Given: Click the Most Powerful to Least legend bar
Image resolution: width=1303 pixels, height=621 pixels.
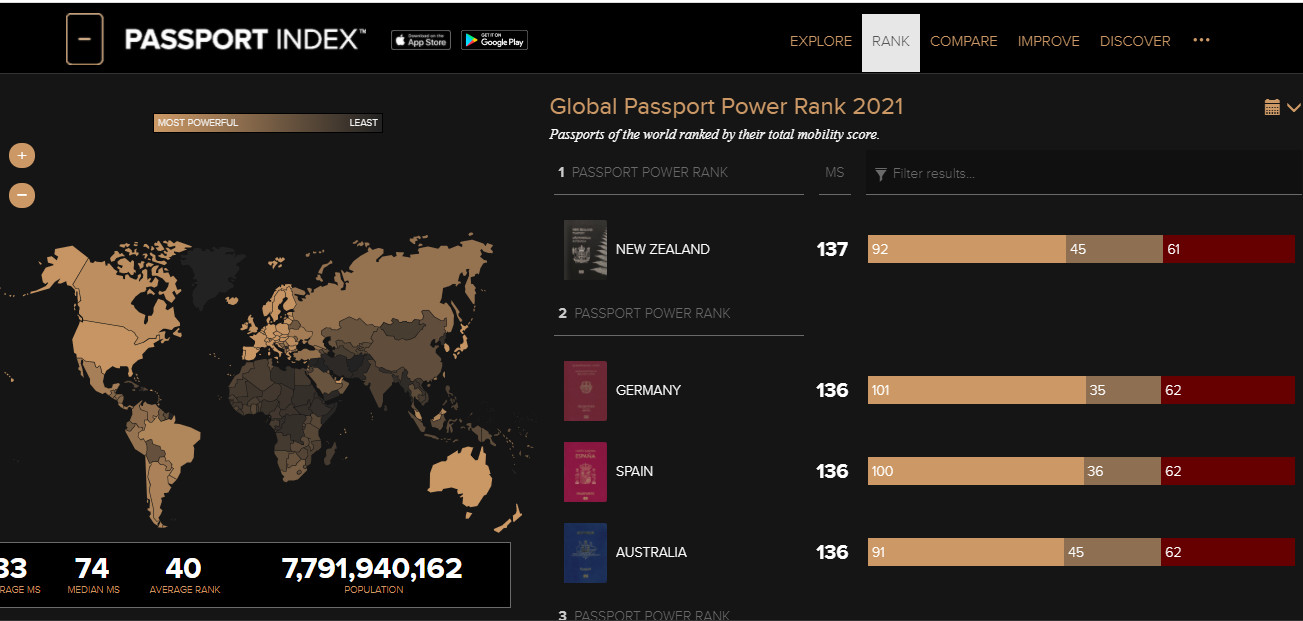Looking at the screenshot, I should 268,123.
